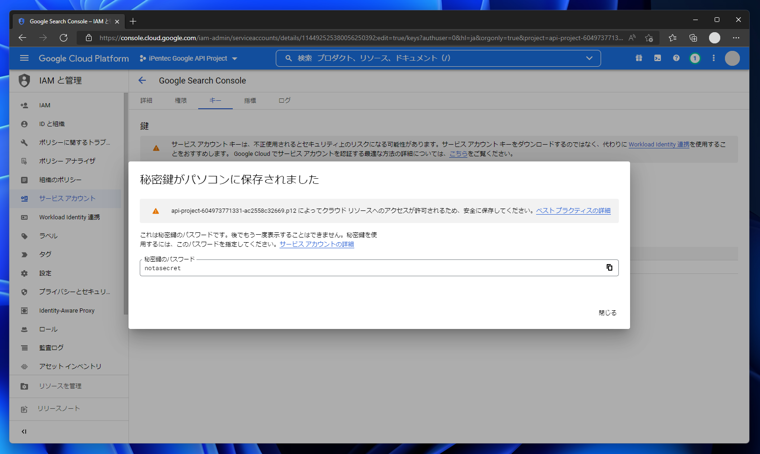Copy the private key password to clipboard

[x=609, y=267]
